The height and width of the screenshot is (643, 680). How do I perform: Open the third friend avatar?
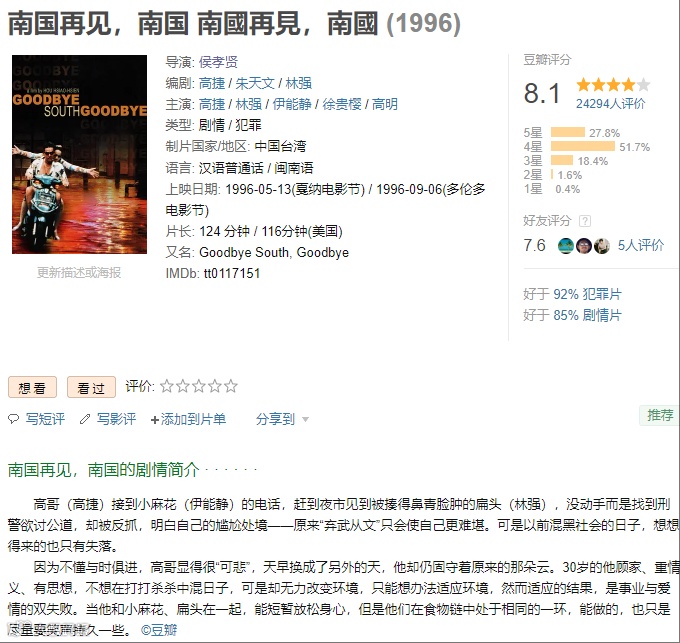[x=602, y=246]
